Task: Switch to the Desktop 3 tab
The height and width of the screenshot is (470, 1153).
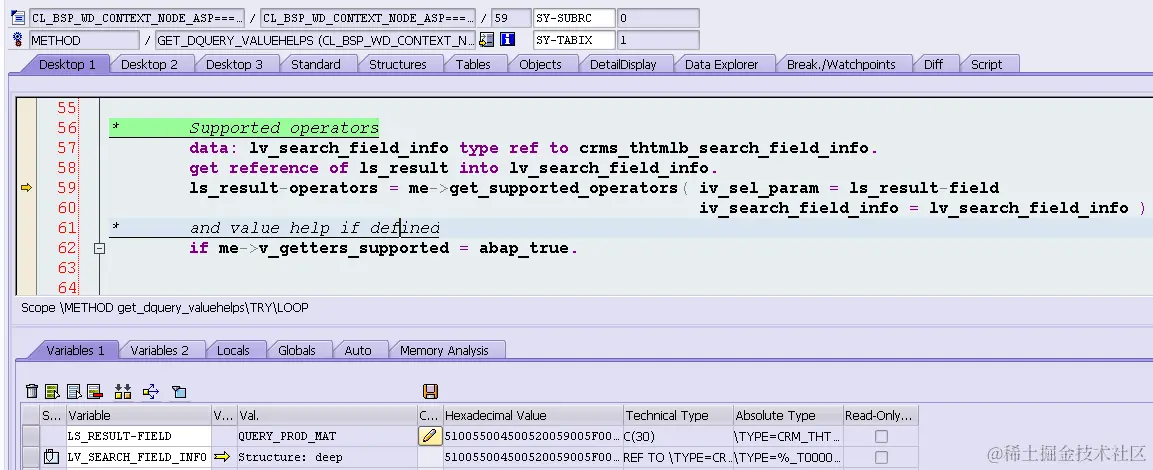Action: 234,65
